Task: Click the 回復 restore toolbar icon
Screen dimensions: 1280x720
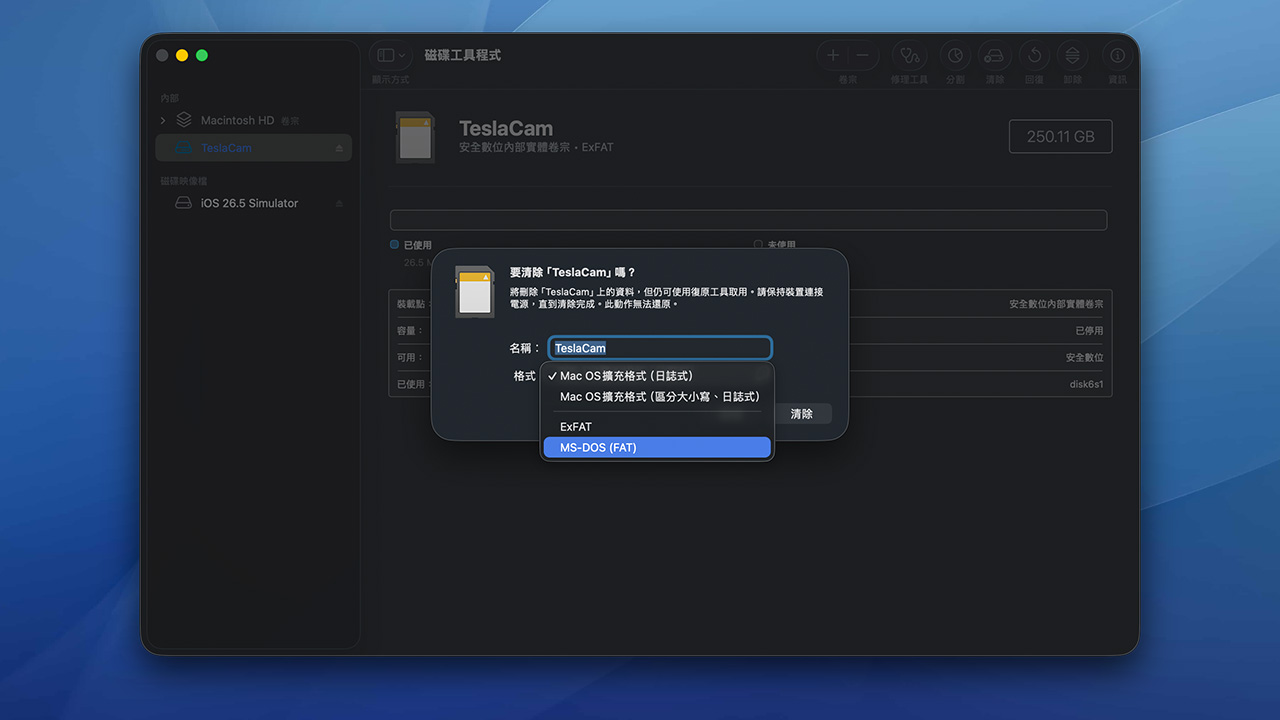Action: click(x=1034, y=56)
